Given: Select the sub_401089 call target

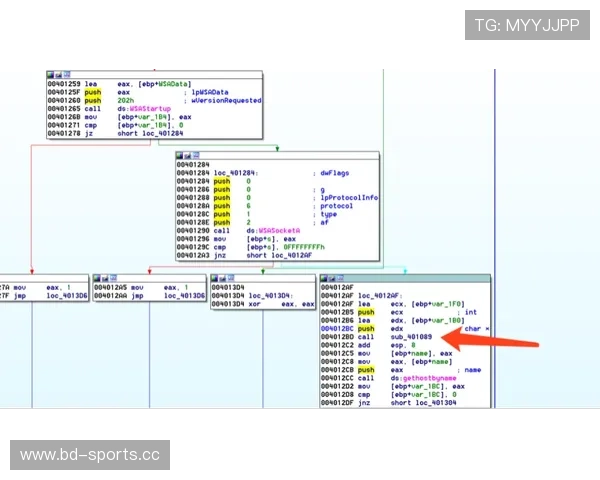Looking at the screenshot, I should pos(408,338).
